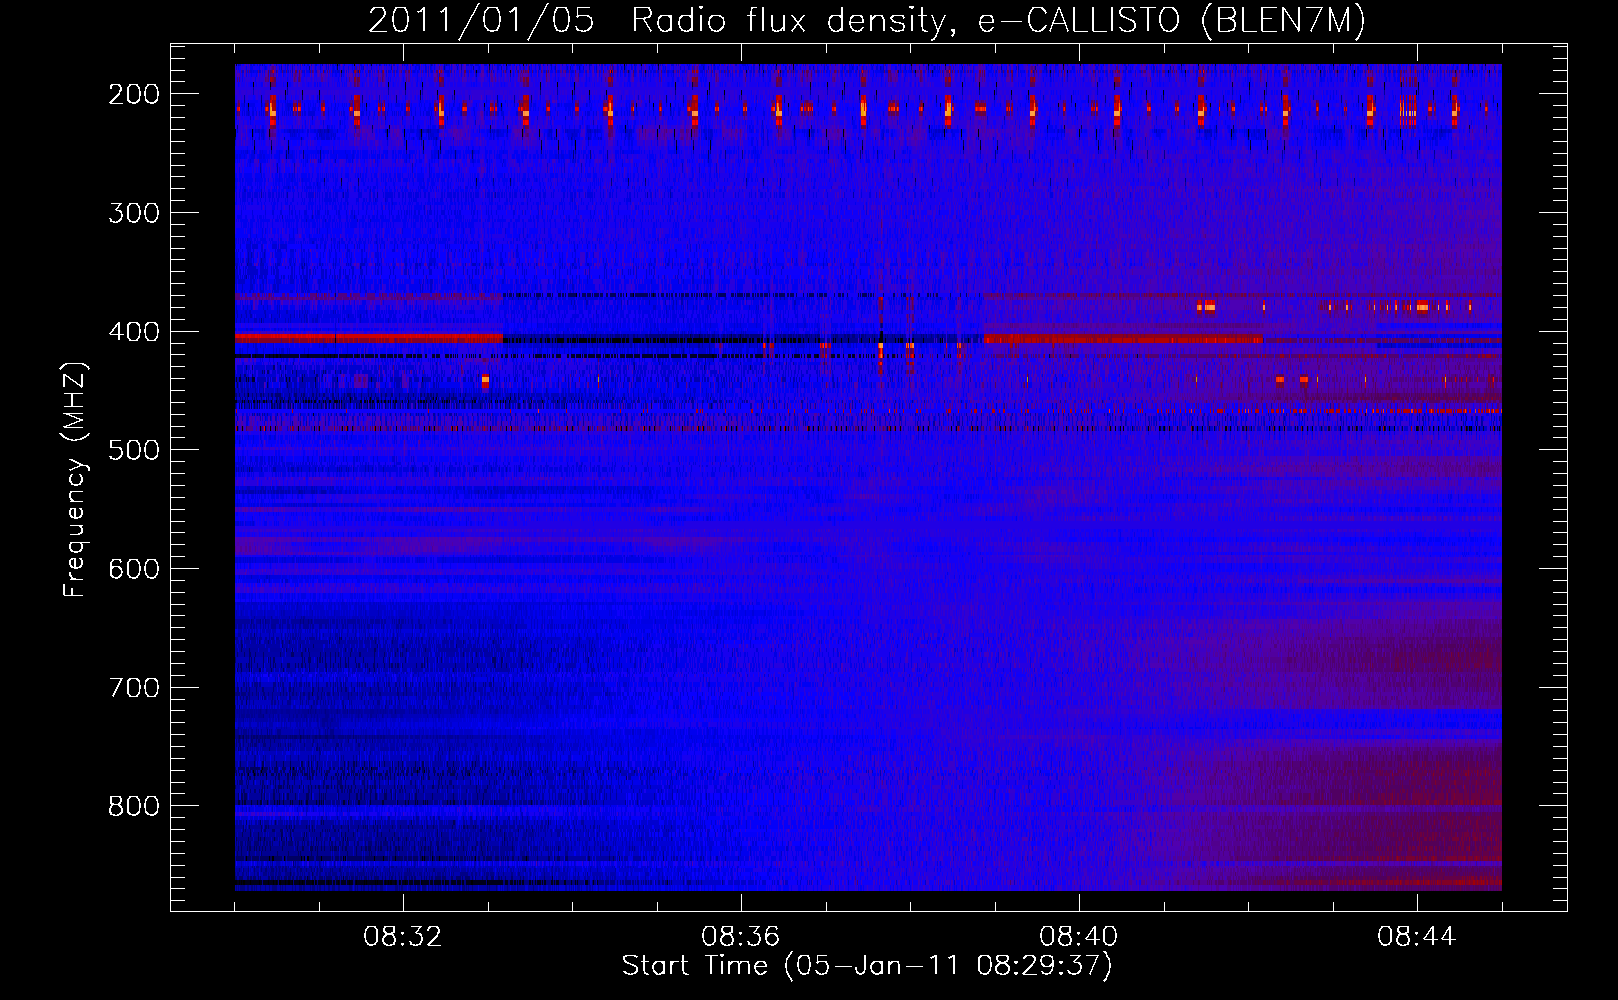Select the 400 frequency axis label
Image resolution: width=1618 pixels, height=1000 pixels.
(134, 332)
